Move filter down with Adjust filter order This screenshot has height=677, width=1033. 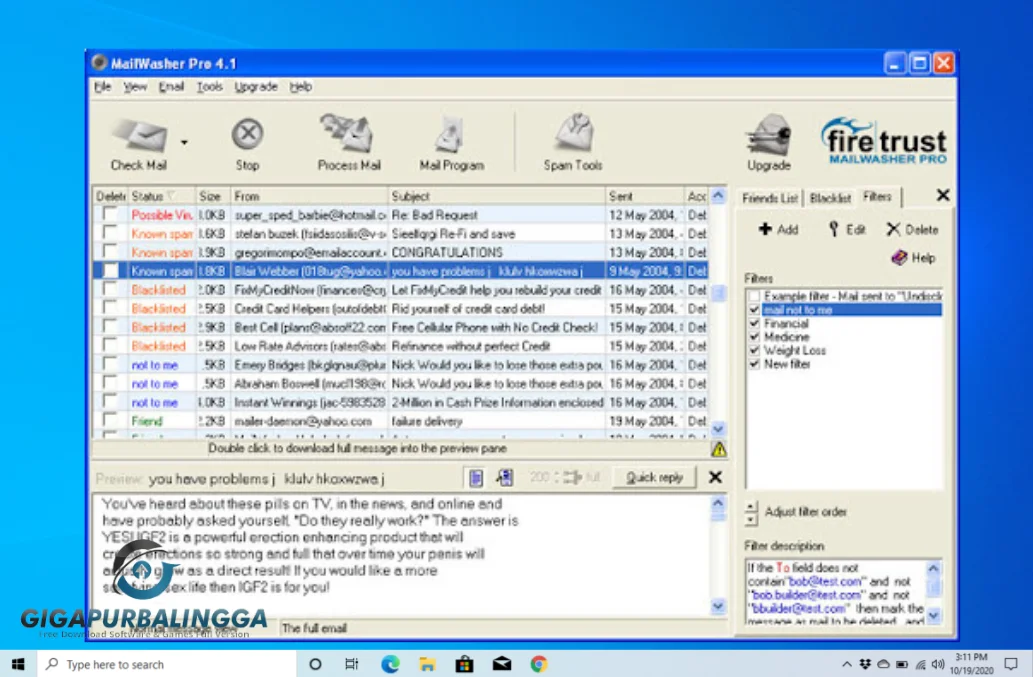tap(751, 519)
